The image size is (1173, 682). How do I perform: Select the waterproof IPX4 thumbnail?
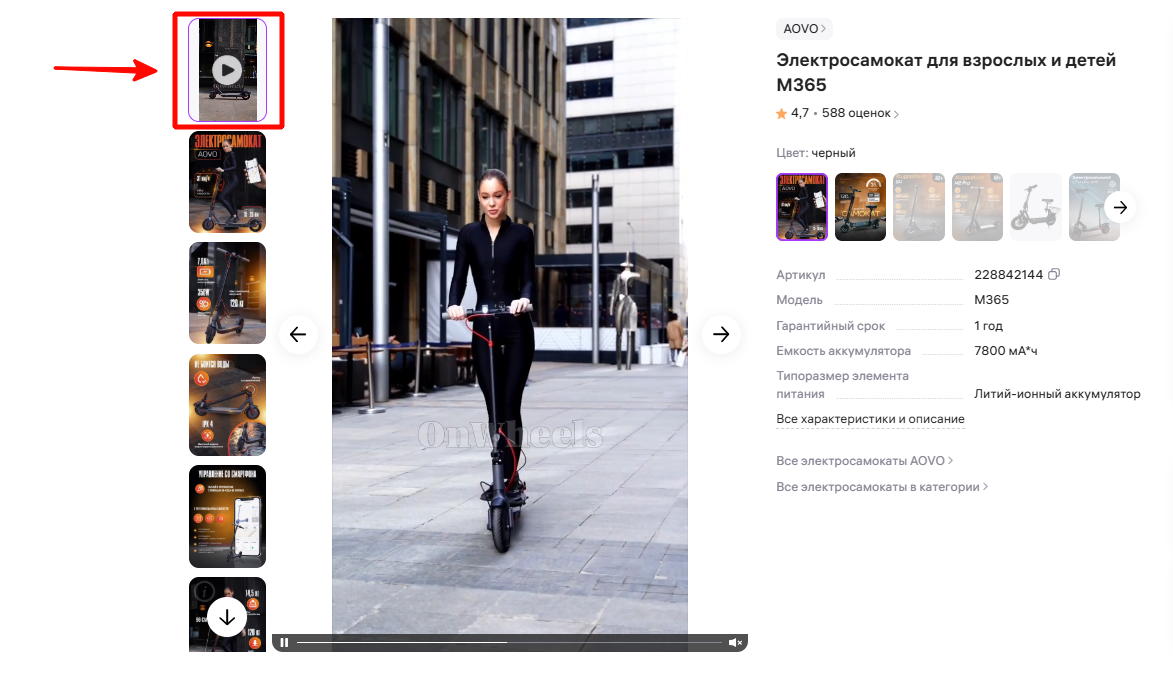click(227, 405)
